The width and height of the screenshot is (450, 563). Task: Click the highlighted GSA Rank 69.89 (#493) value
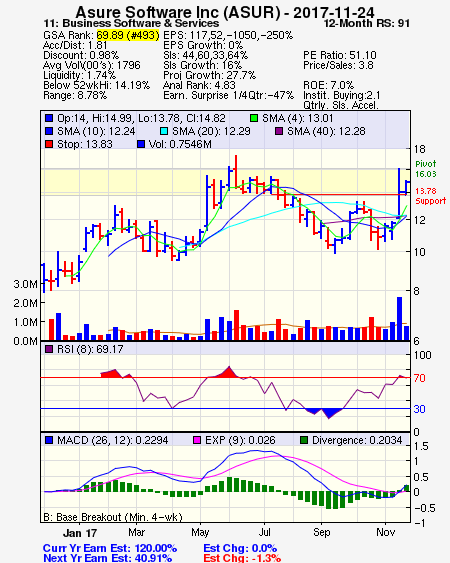(127, 35)
